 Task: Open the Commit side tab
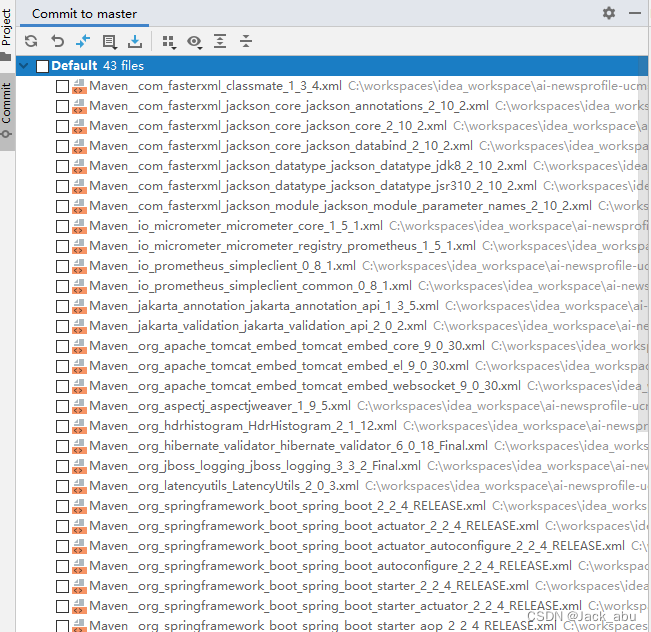click(x=6, y=110)
